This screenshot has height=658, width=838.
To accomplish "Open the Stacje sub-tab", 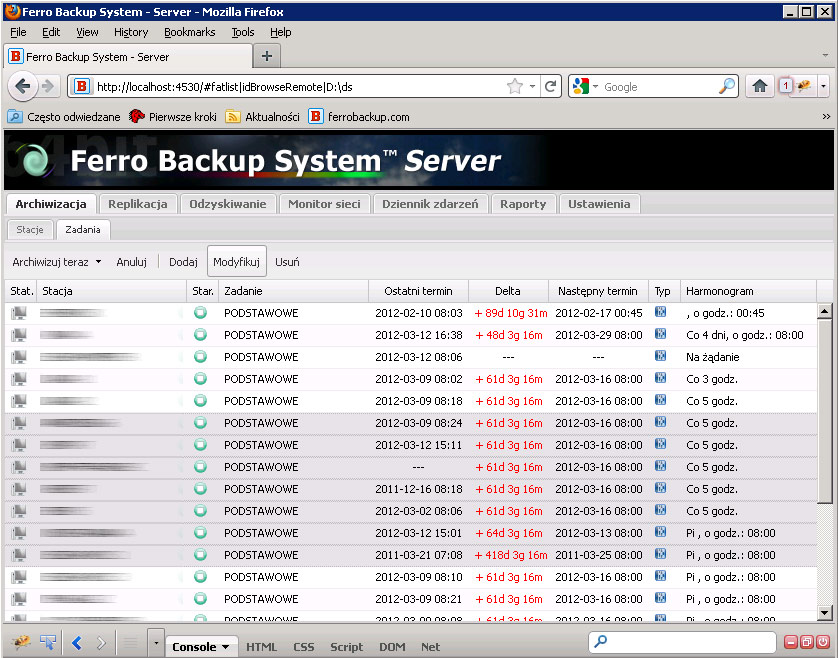I will tap(30, 230).
